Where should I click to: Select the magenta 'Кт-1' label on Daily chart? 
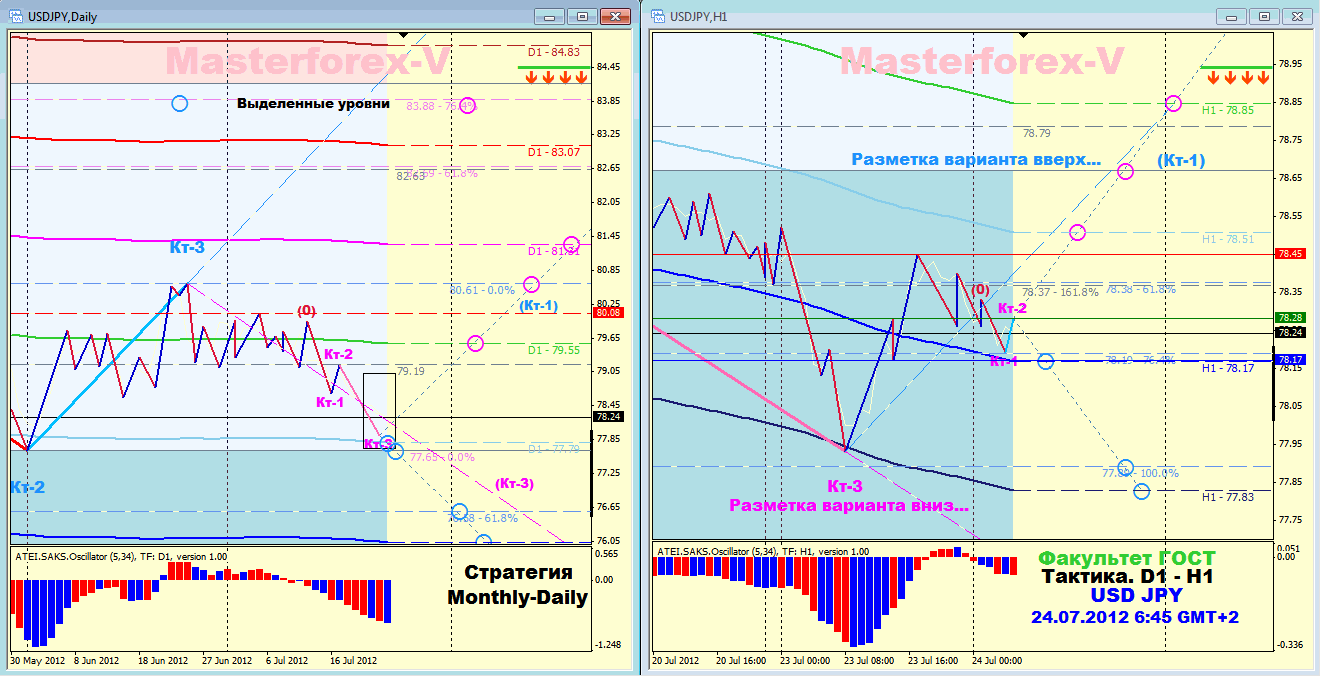click(x=330, y=402)
